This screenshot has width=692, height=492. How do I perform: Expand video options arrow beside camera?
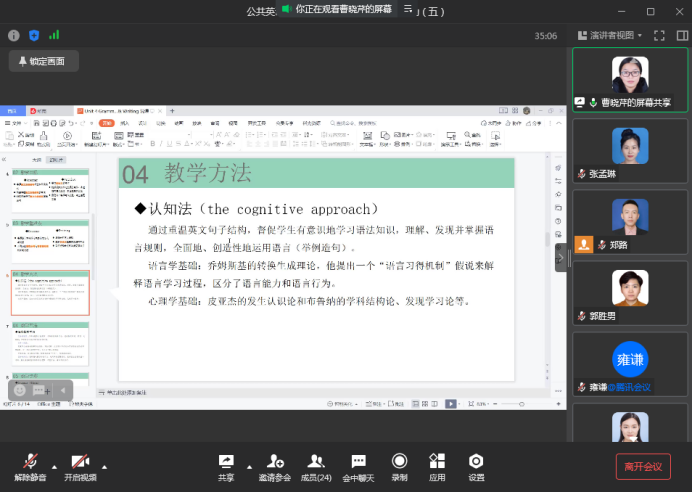104,466
